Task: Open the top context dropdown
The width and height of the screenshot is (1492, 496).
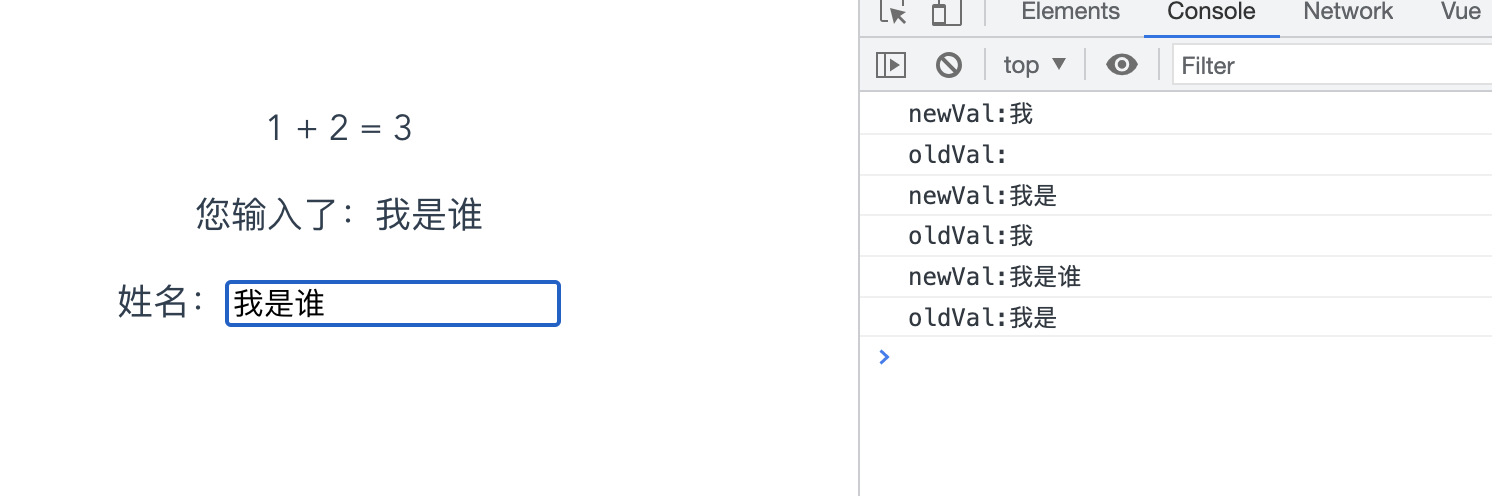Action: 1035,65
